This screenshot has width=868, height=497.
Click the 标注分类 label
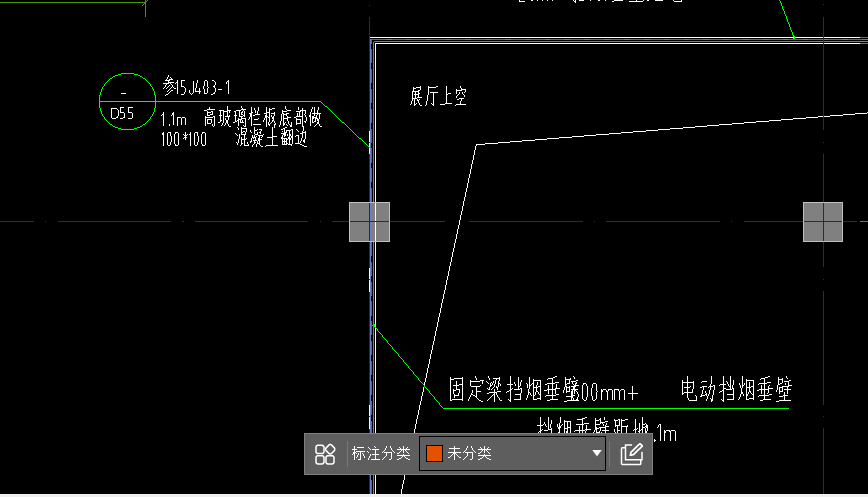coord(381,454)
